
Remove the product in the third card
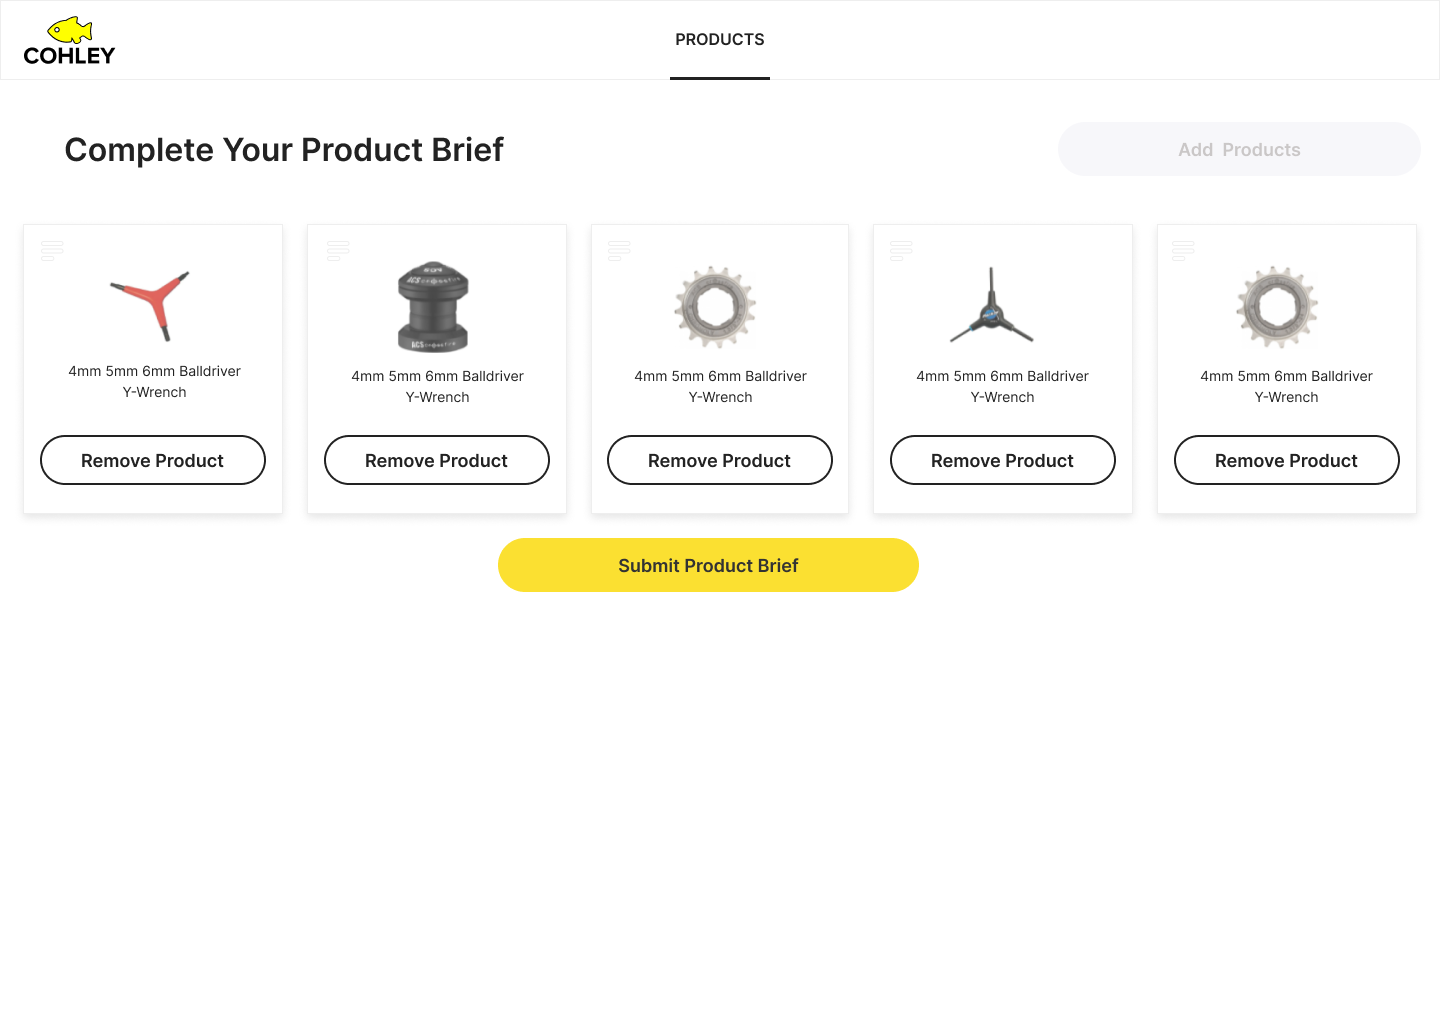click(x=720, y=460)
